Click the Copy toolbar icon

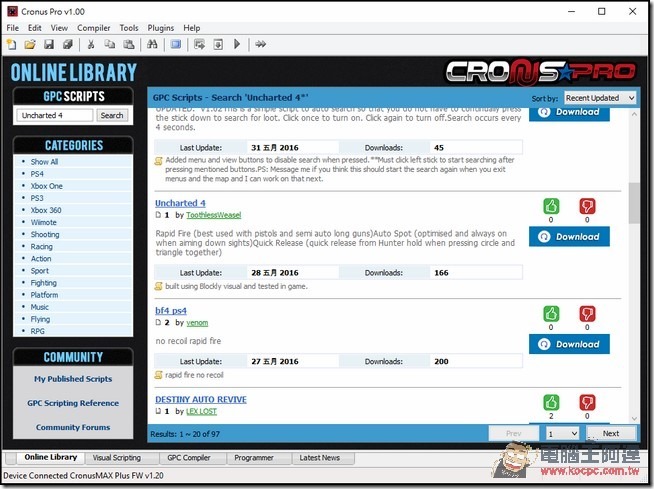pyautogui.click(x=110, y=44)
